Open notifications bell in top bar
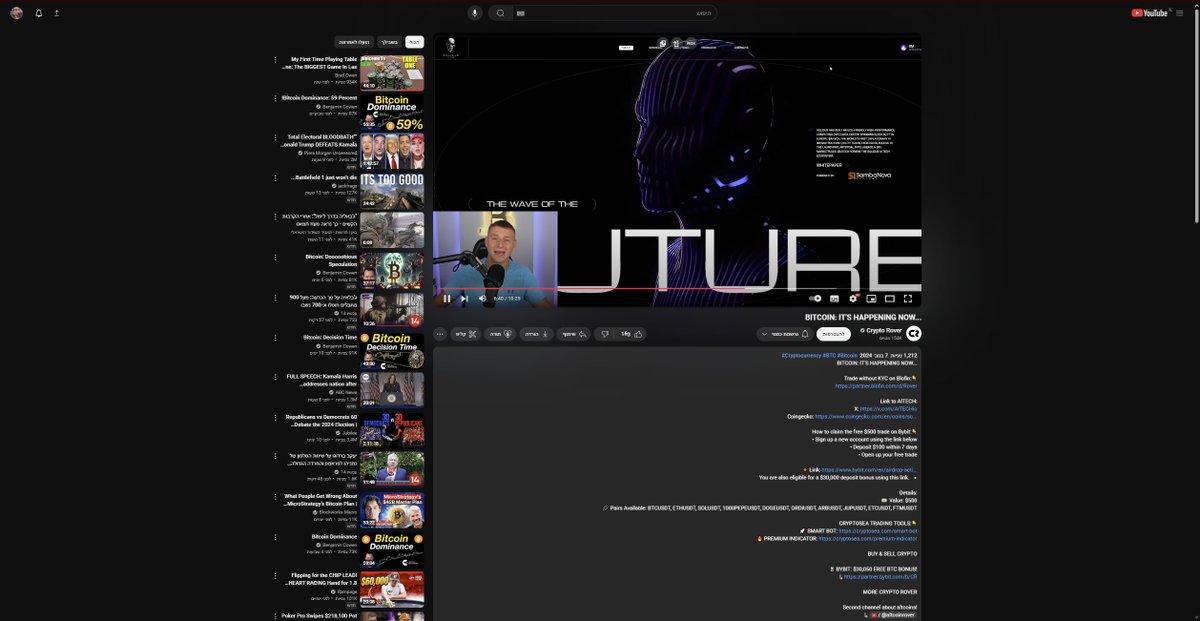The width and height of the screenshot is (1200, 621). [x=39, y=13]
